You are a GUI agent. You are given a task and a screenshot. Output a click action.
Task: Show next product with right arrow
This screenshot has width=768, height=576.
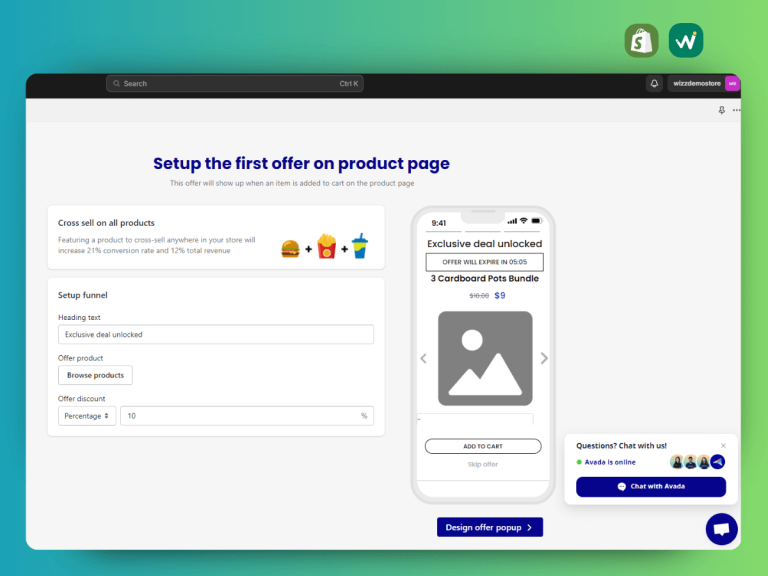(x=544, y=359)
